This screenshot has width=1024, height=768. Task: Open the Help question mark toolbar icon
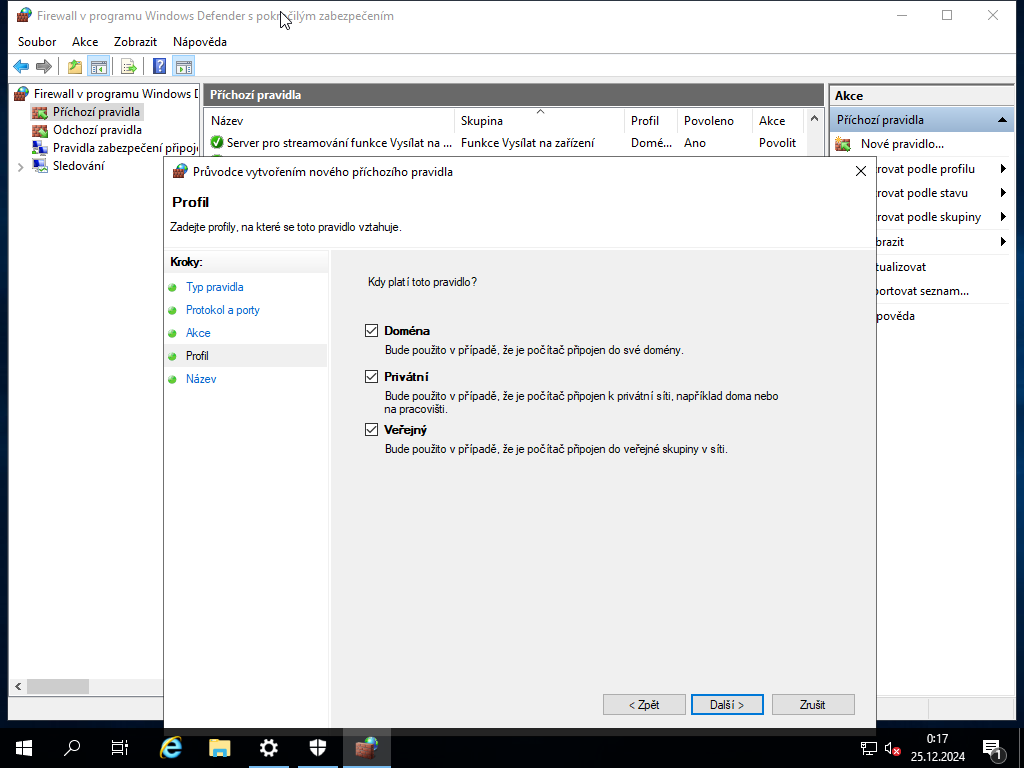click(158, 66)
